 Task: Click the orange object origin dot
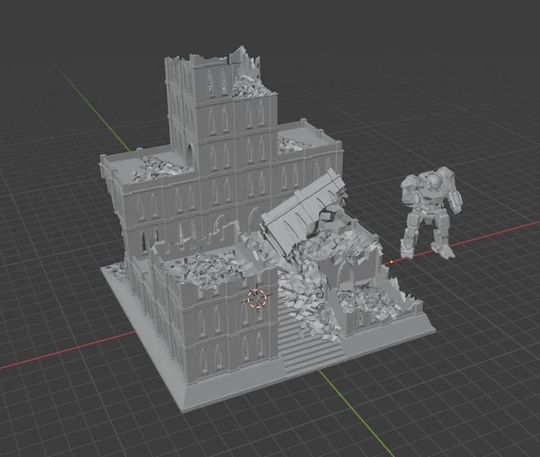[x=391, y=262]
